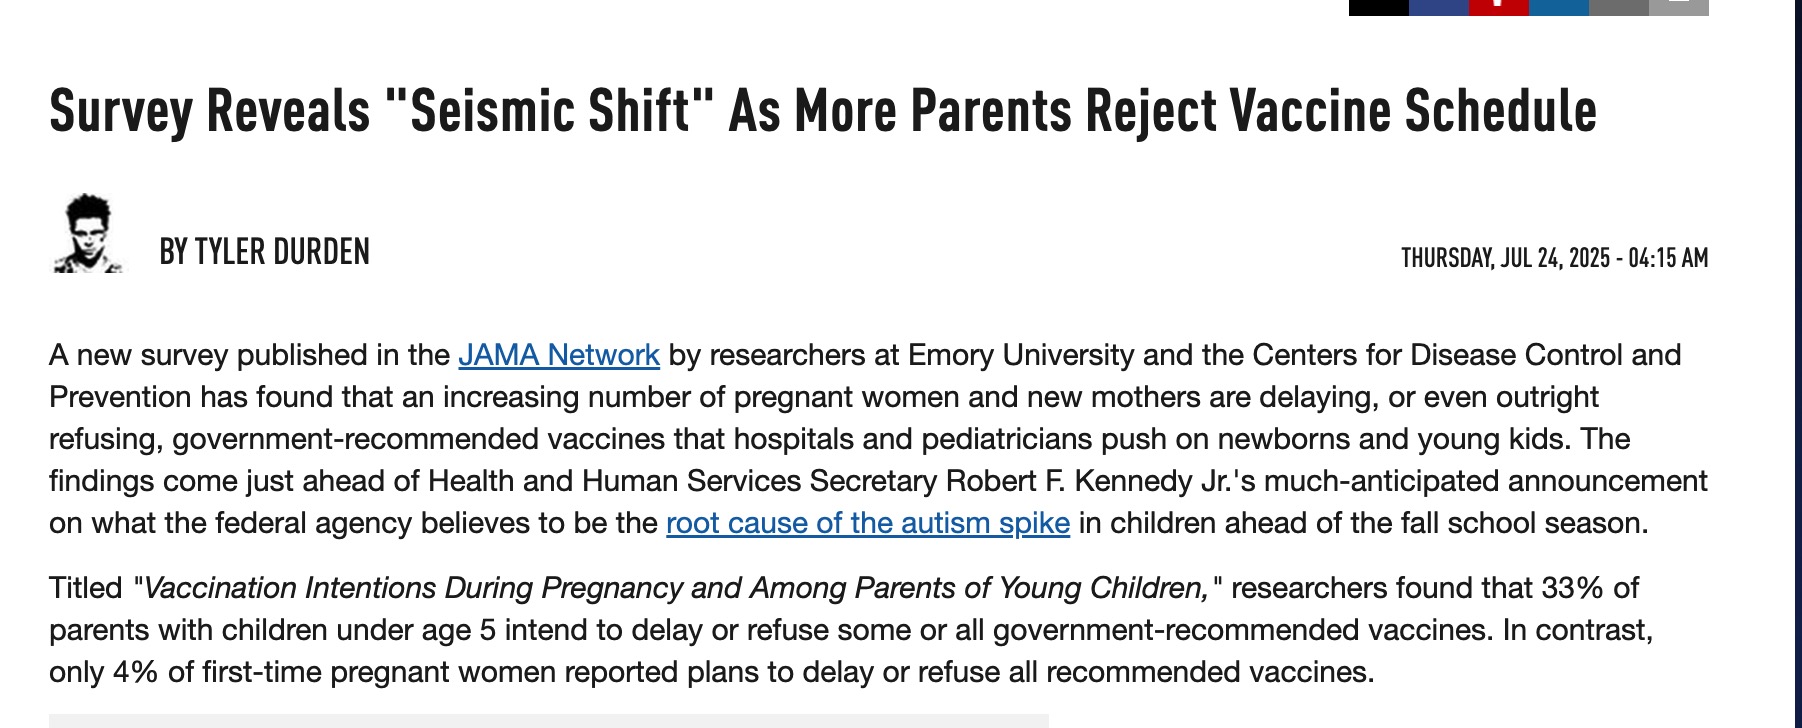Follow the root cause of the autism spike link
Screen dimensions: 1802x728
click(x=868, y=523)
